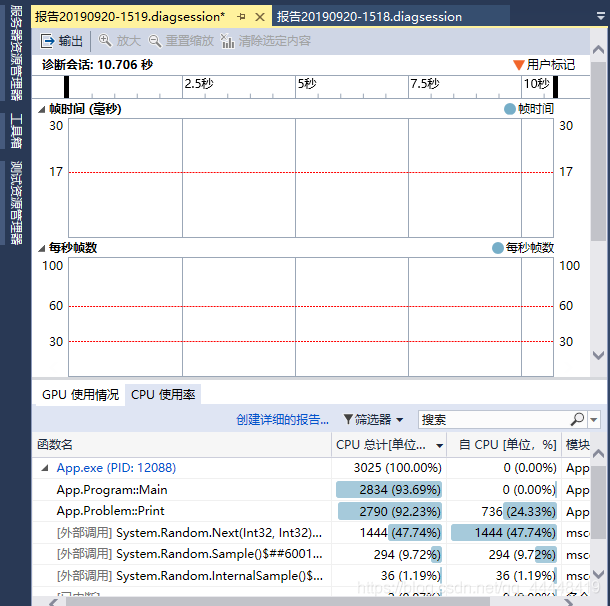Click the Output (输出) export icon

[47, 41]
